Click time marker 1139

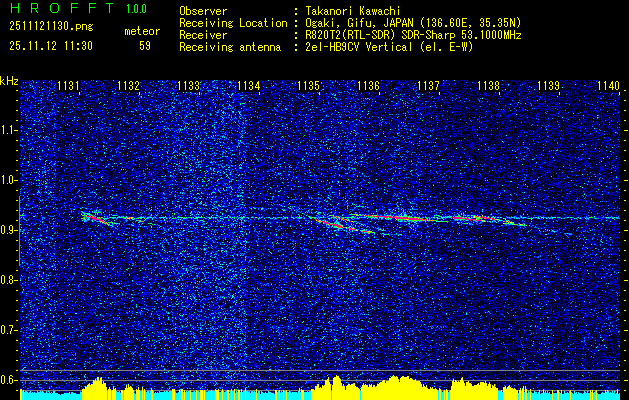coord(548,86)
